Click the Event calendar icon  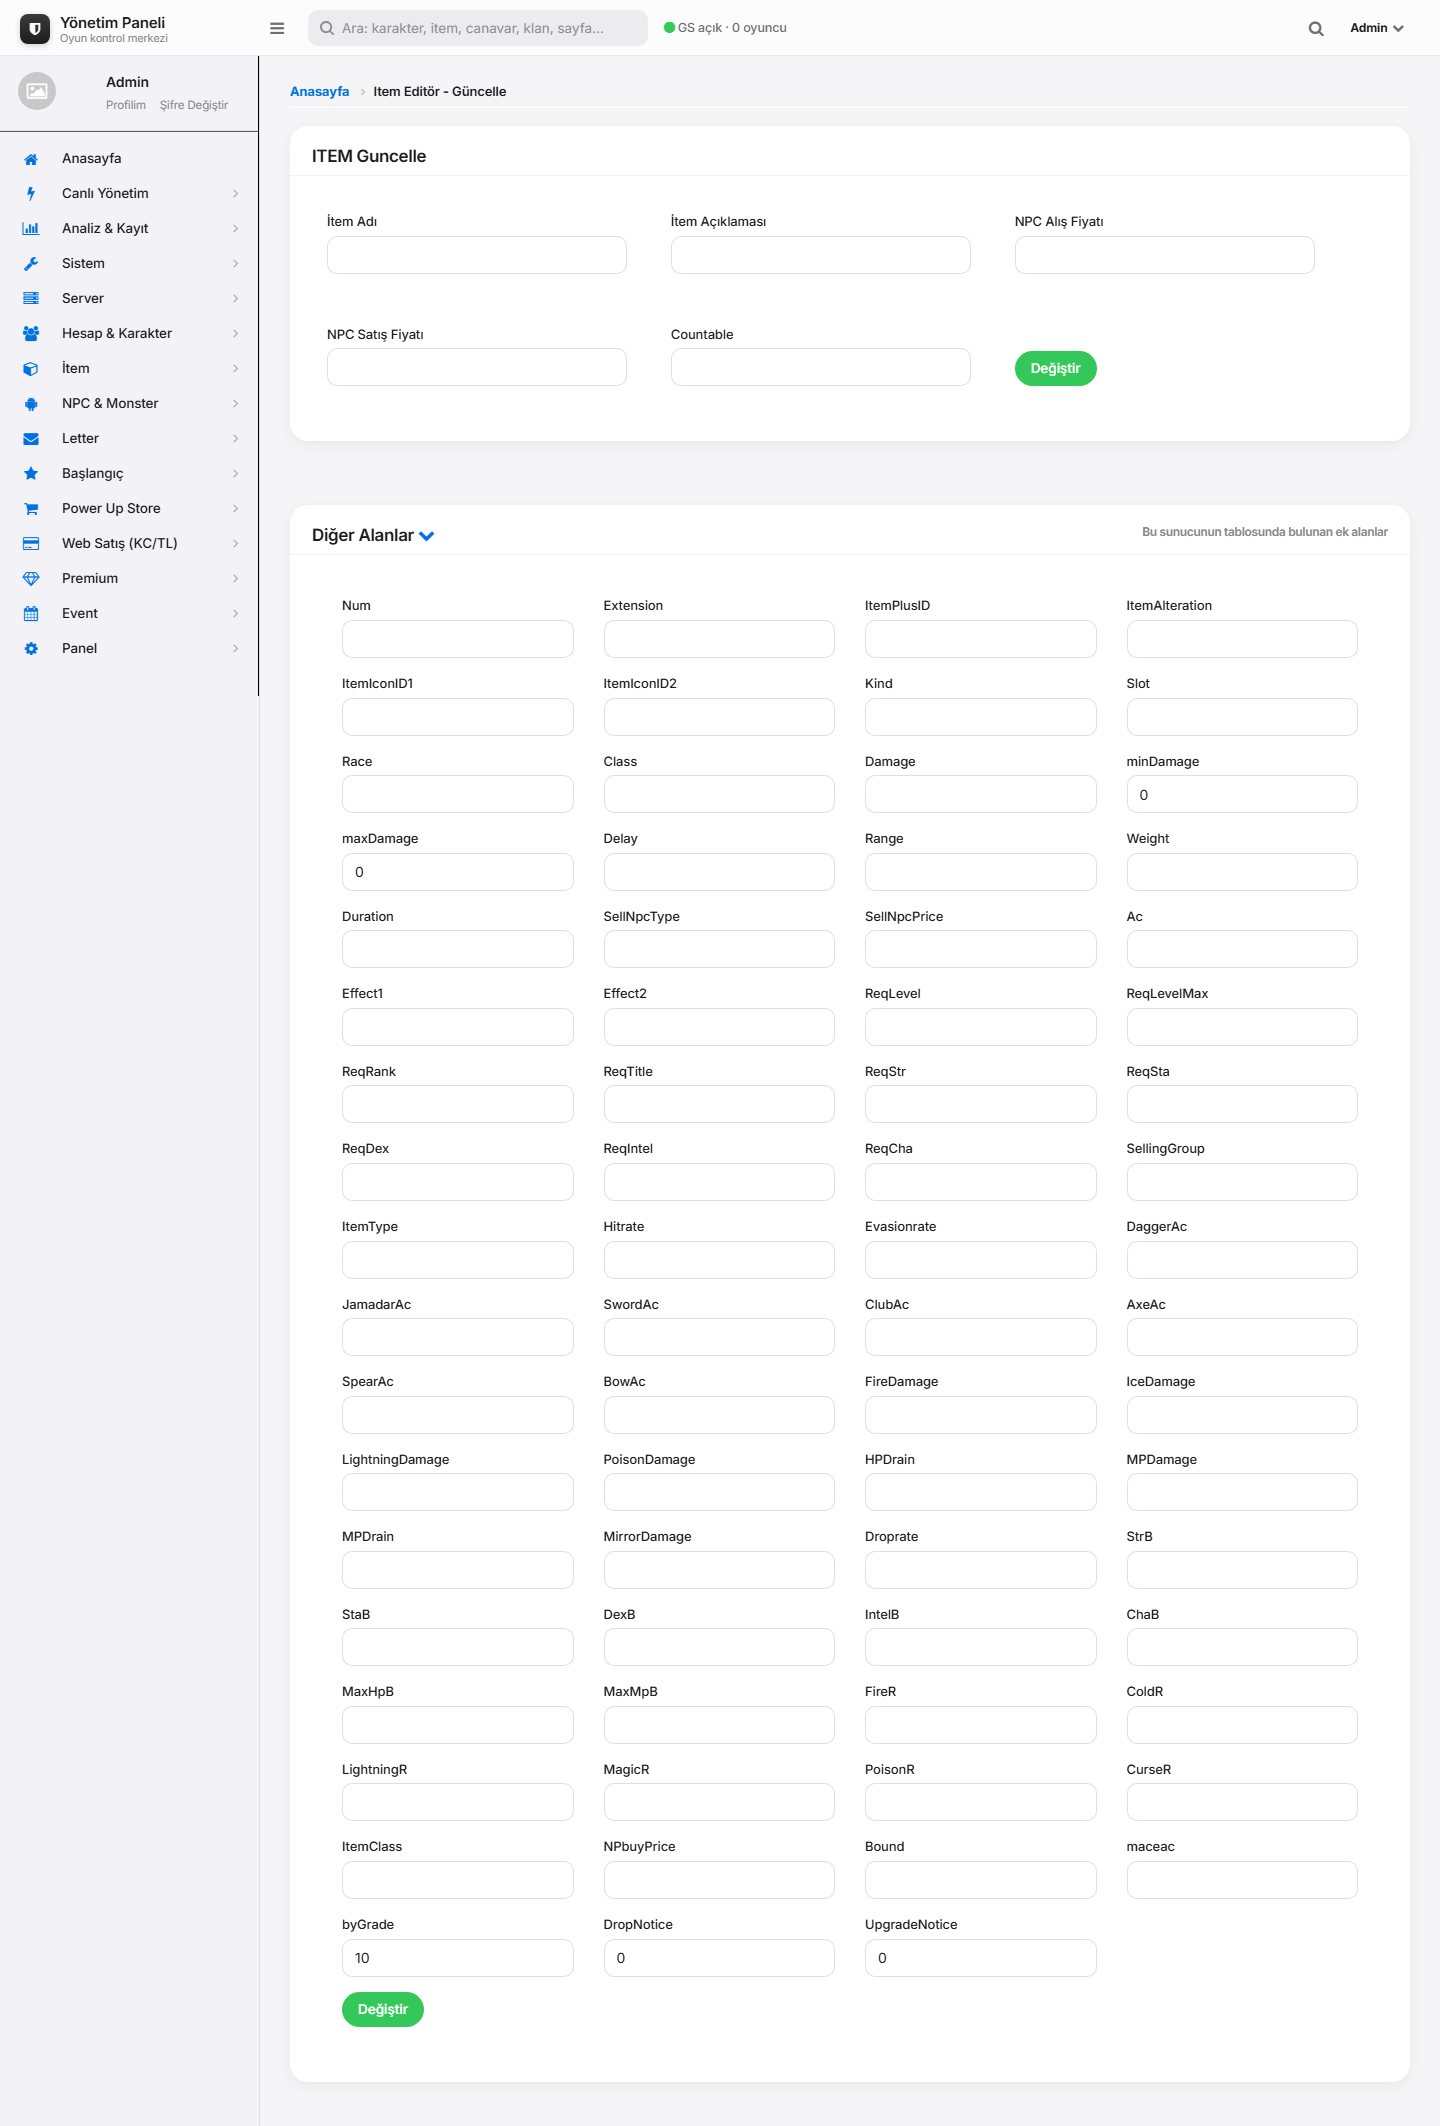point(31,614)
